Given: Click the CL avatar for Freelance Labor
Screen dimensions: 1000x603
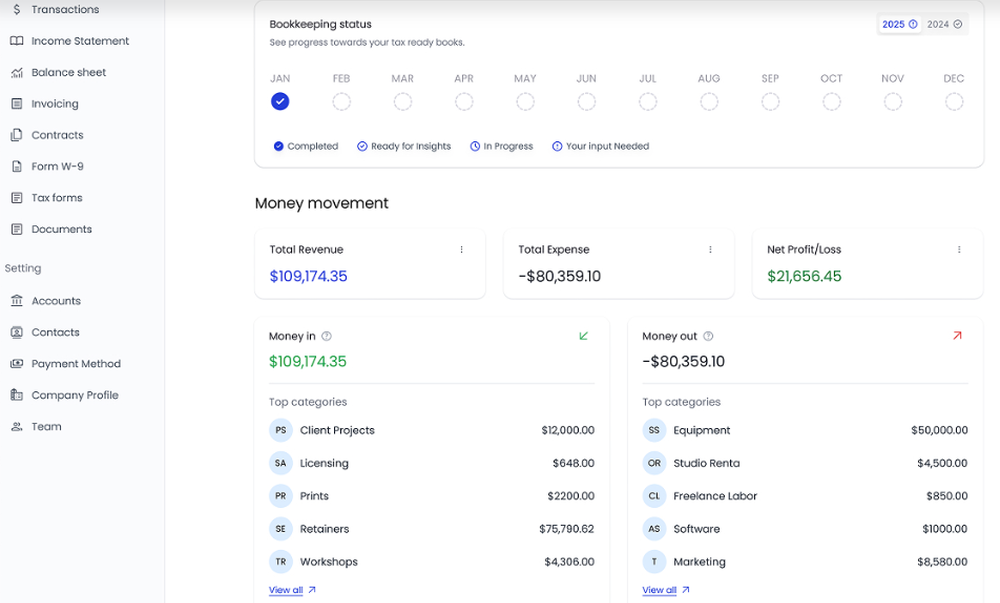Looking at the screenshot, I should [654, 496].
